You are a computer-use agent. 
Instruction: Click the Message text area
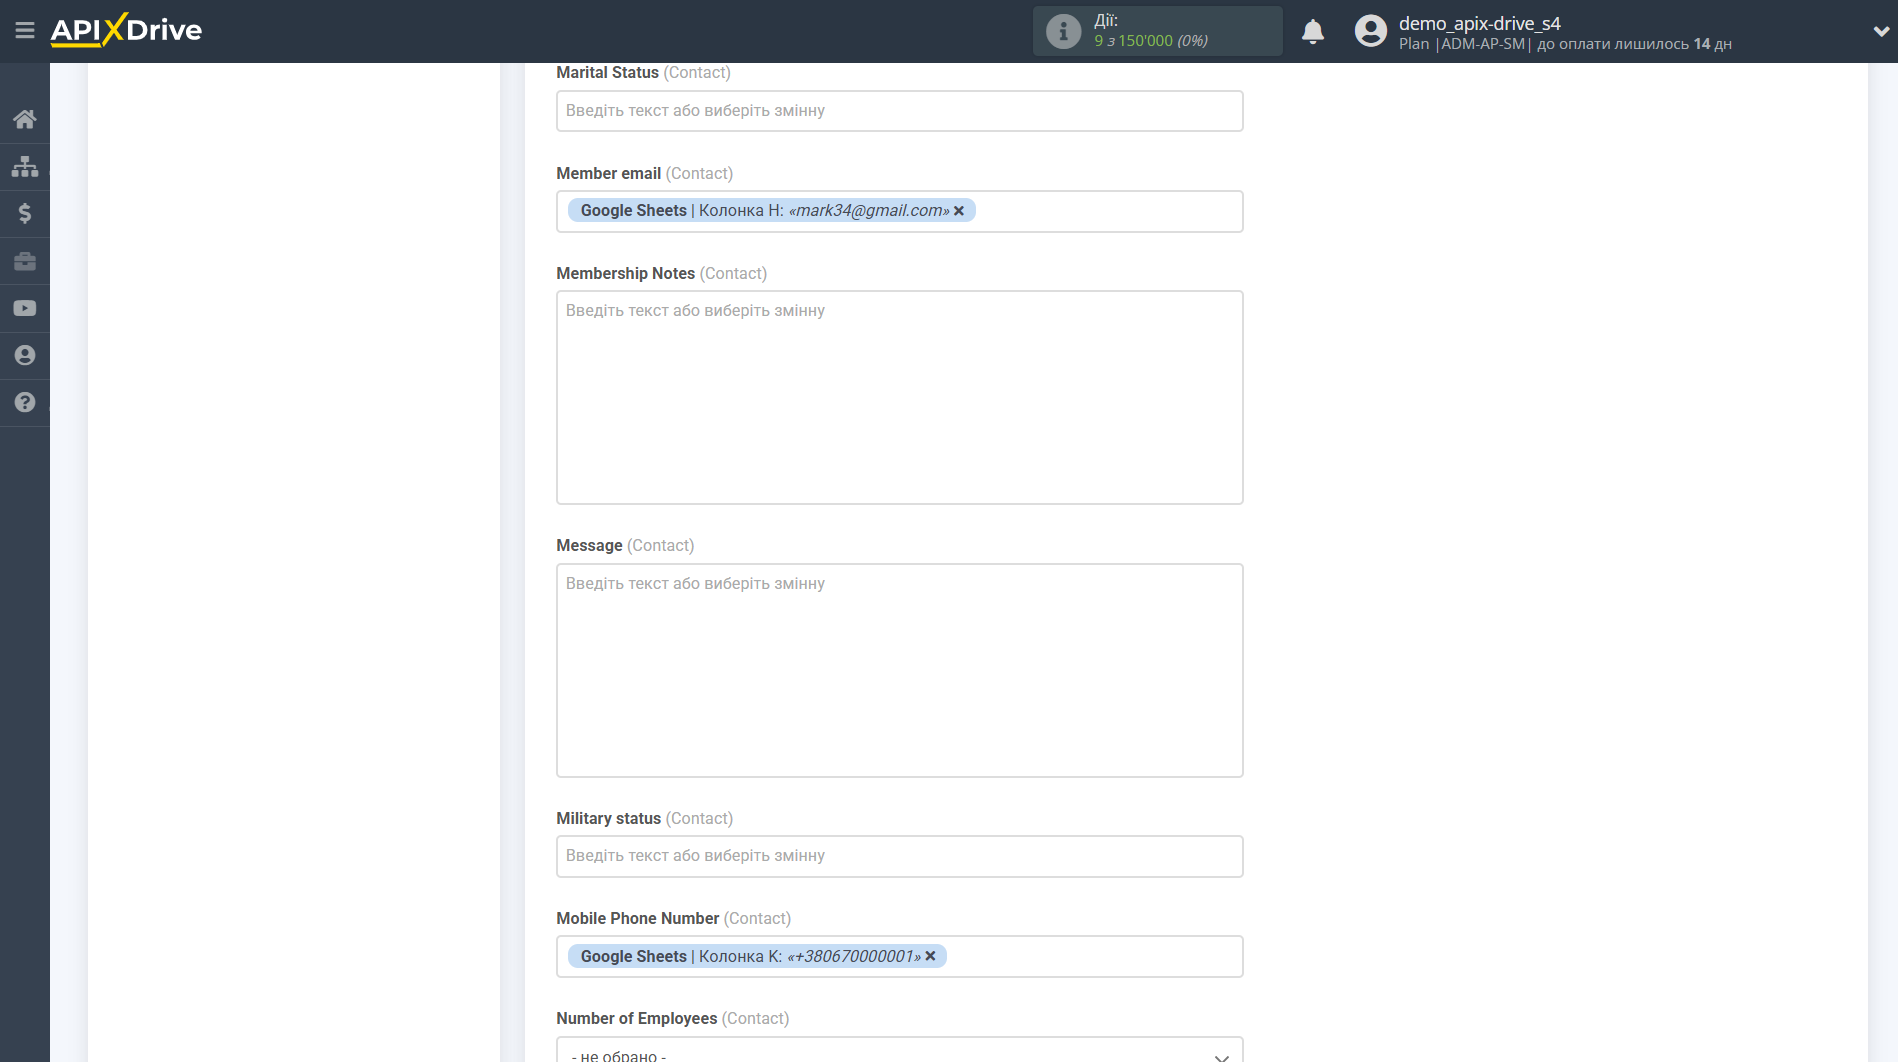[899, 670]
